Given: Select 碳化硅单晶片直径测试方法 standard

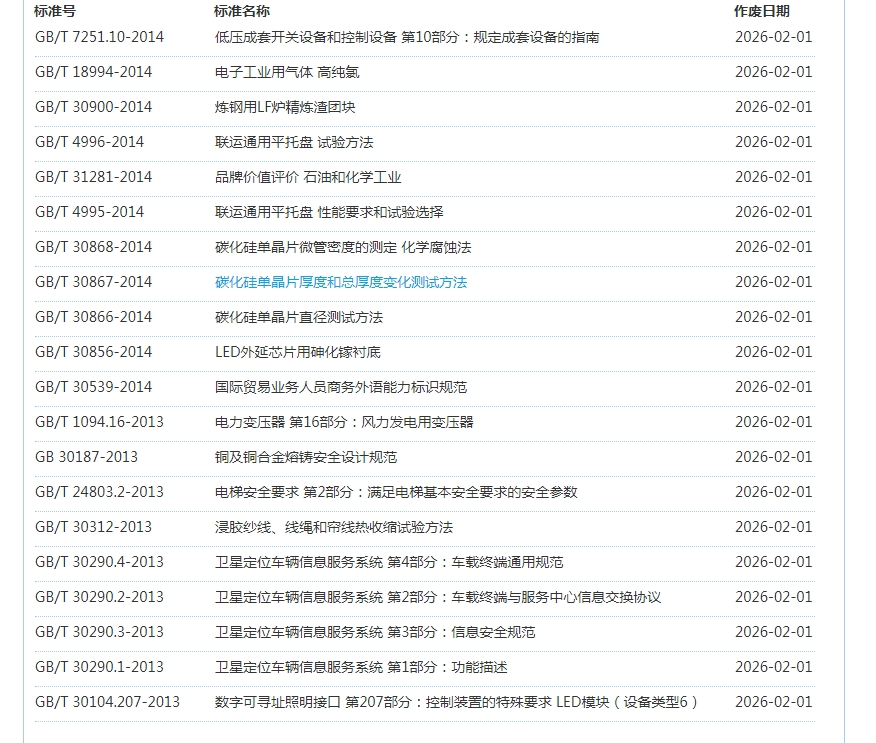Looking at the screenshot, I should pos(299,317).
